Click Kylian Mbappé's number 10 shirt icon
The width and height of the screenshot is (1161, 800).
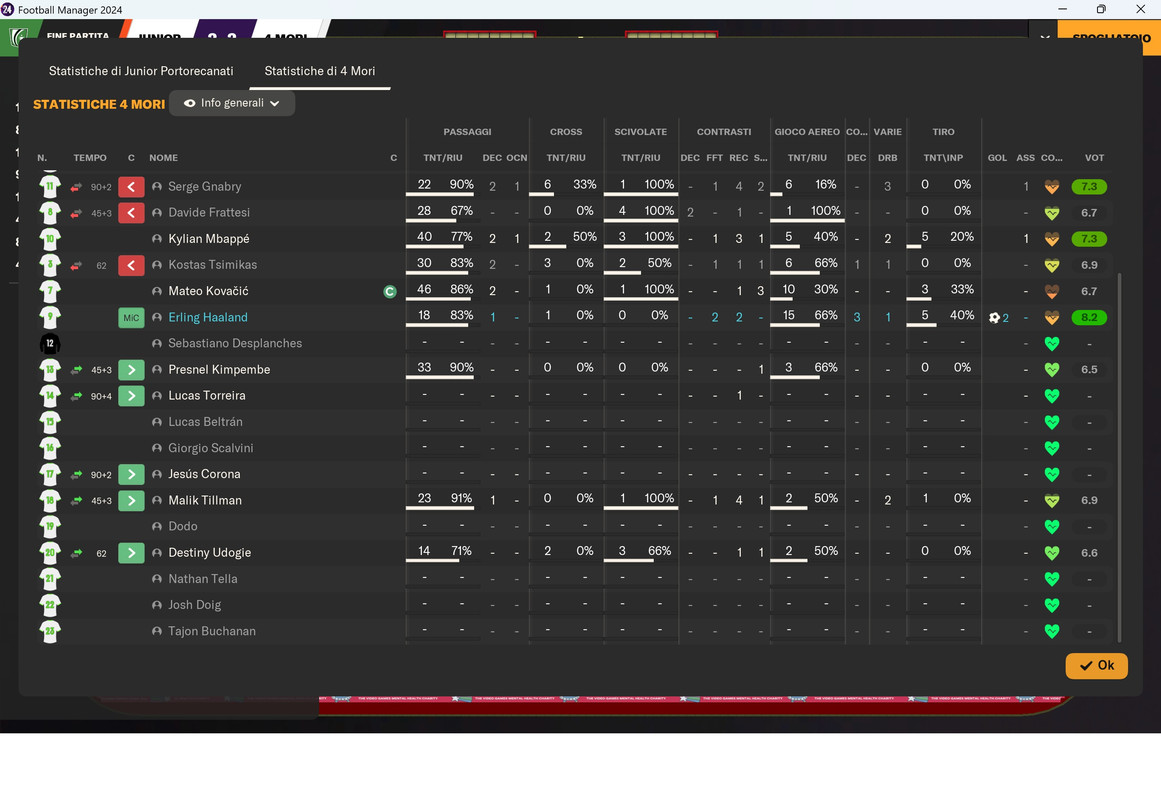(x=50, y=239)
